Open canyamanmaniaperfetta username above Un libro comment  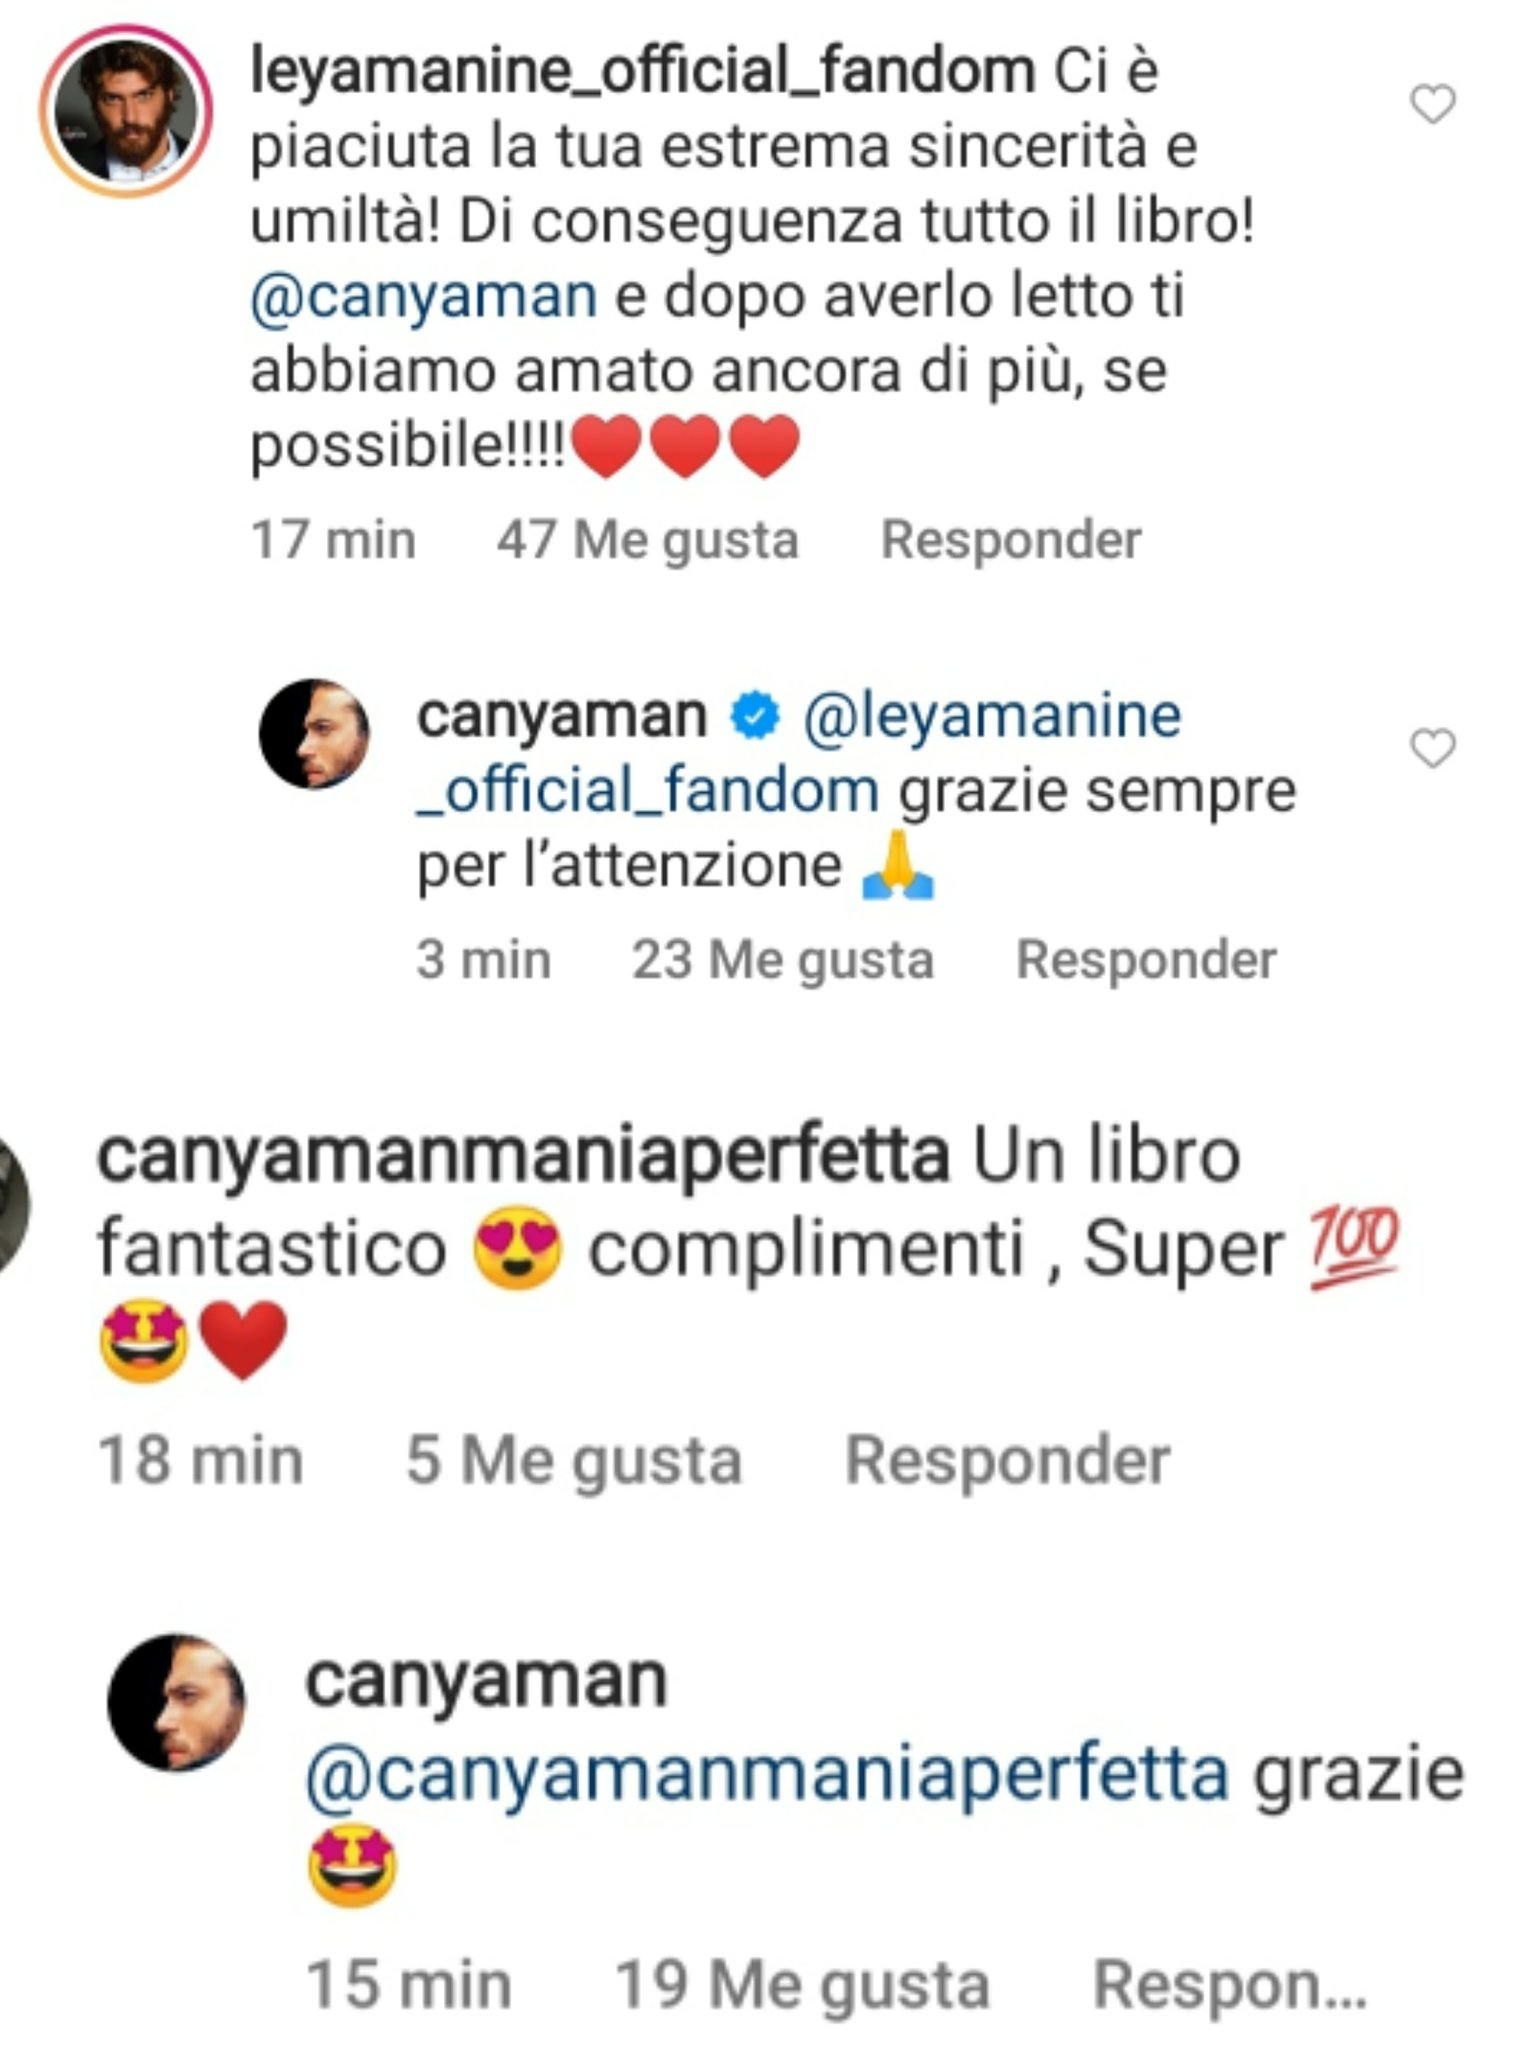coord(523,1157)
